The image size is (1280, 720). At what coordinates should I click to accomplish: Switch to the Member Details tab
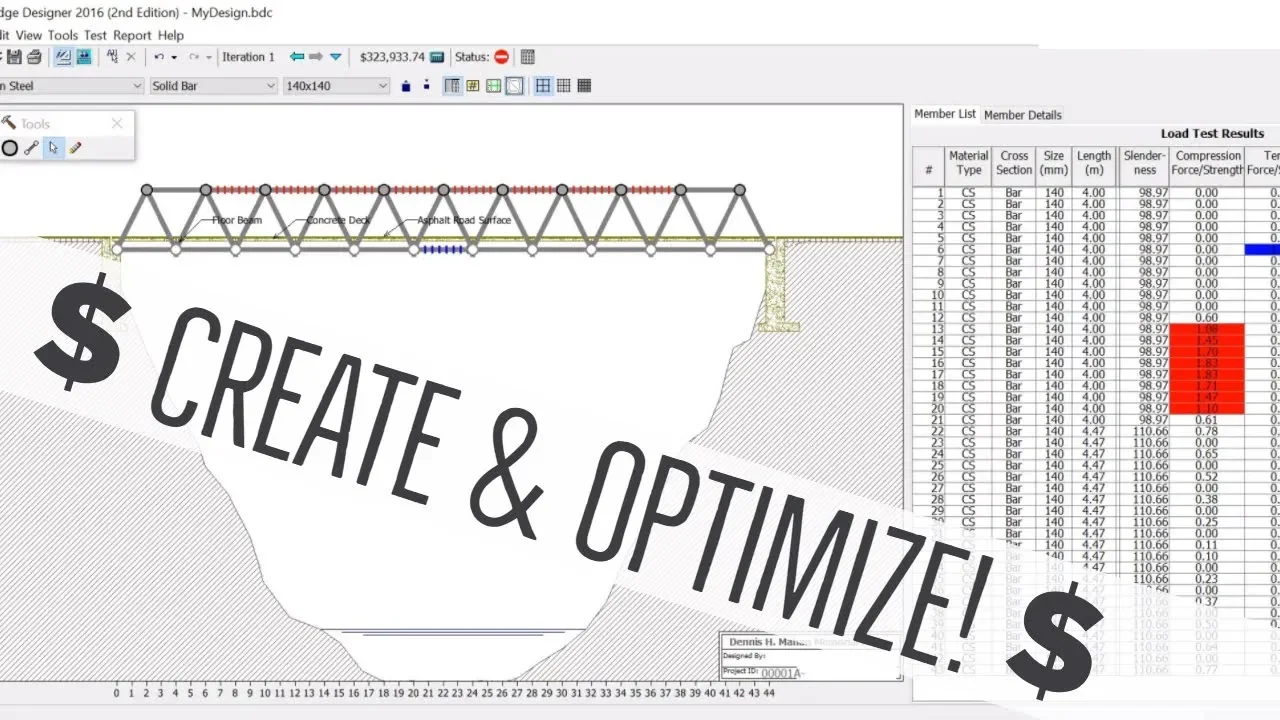(x=1023, y=115)
